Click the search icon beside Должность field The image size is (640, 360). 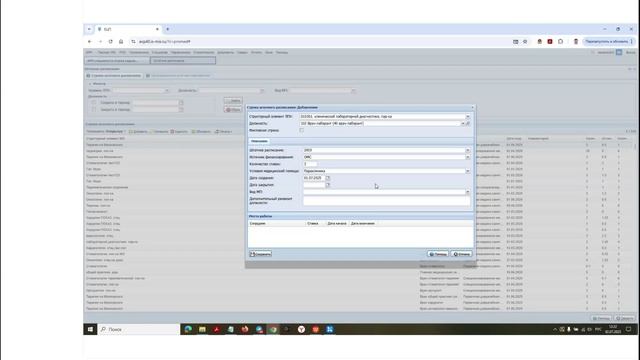(468, 123)
